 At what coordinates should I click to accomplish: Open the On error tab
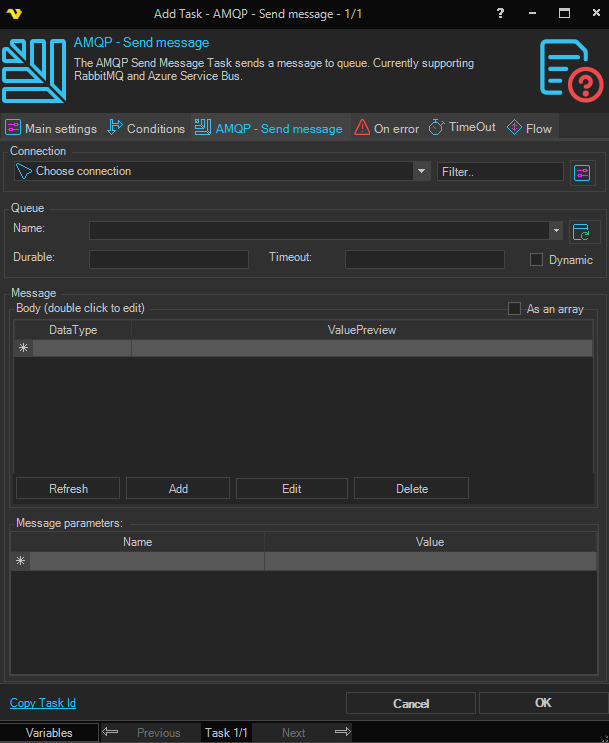(386, 128)
